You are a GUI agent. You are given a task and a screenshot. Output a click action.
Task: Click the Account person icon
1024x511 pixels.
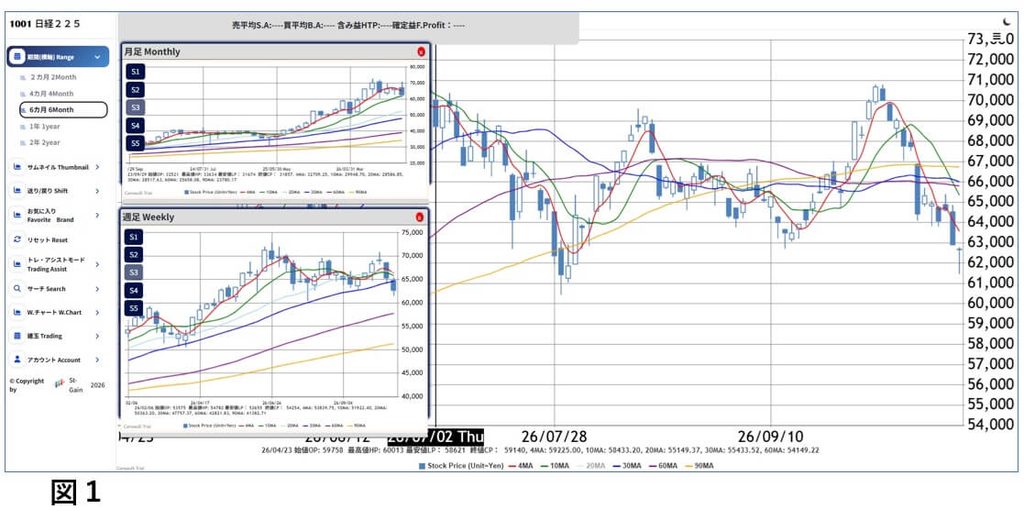tap(18, 359)
